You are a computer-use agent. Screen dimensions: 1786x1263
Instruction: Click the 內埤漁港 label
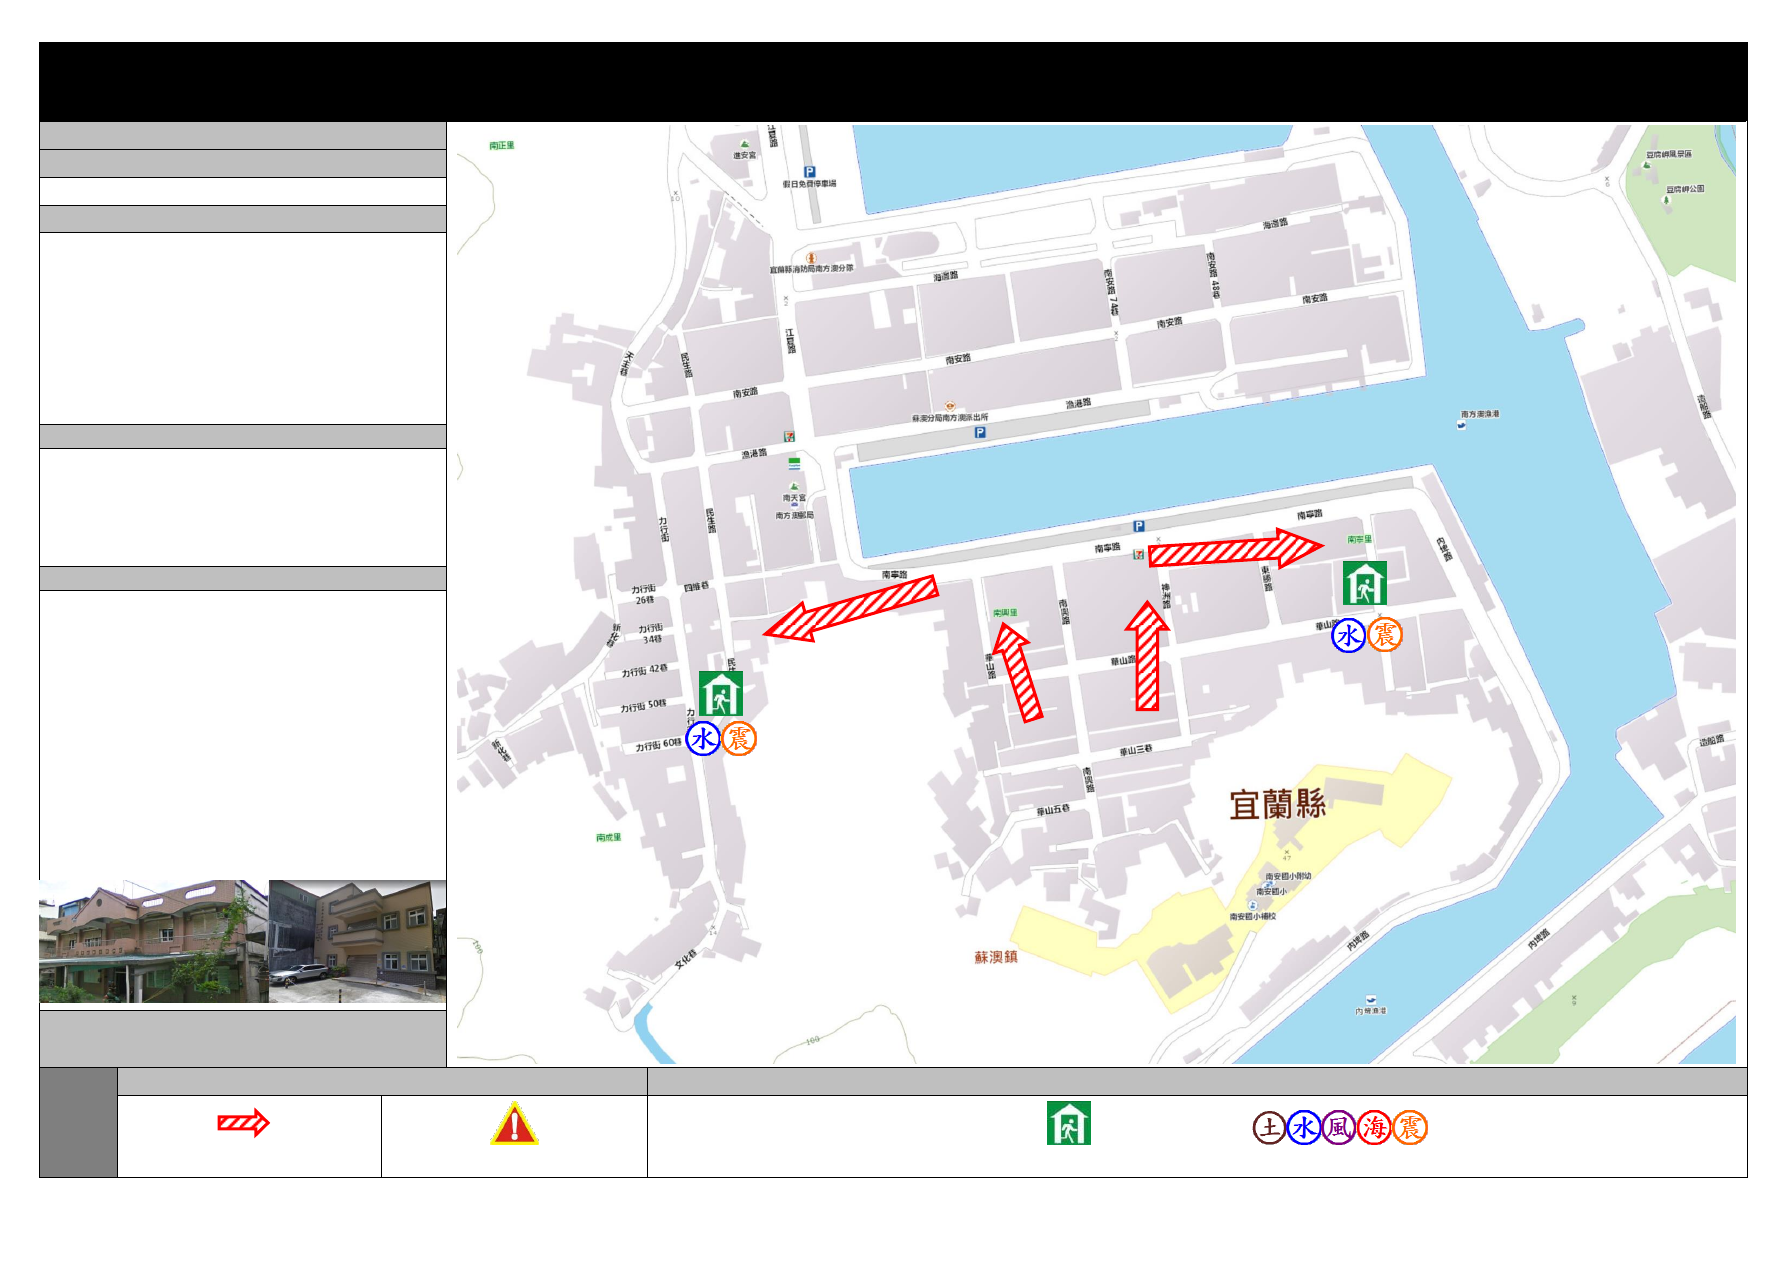[1371, 1011]
